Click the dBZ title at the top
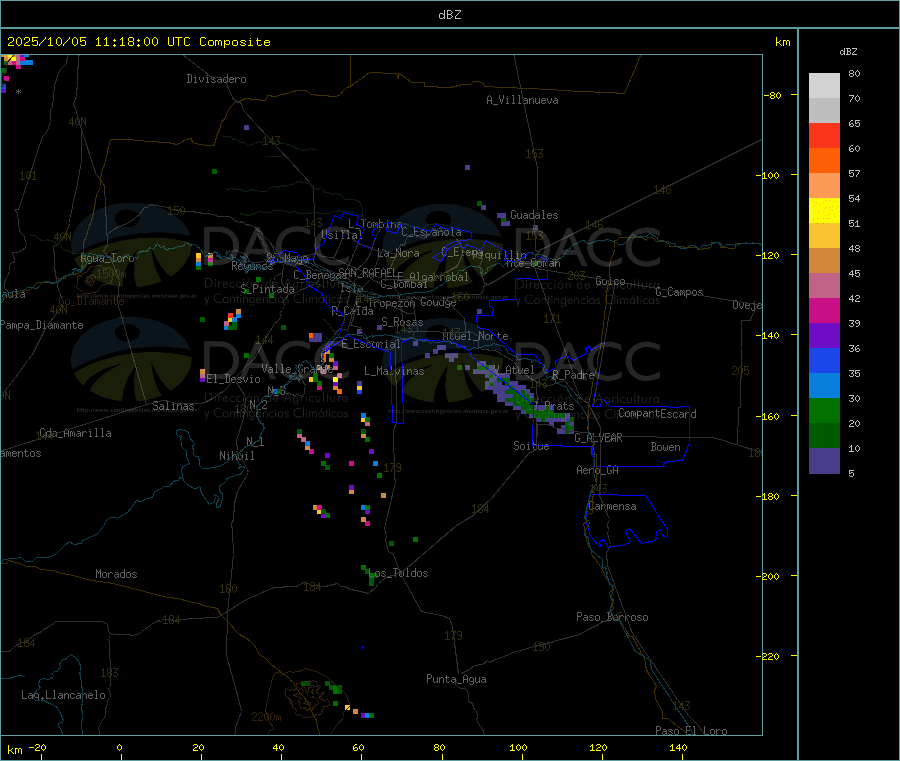This screenshot has width=900, height=761. (x=449, y=15)
